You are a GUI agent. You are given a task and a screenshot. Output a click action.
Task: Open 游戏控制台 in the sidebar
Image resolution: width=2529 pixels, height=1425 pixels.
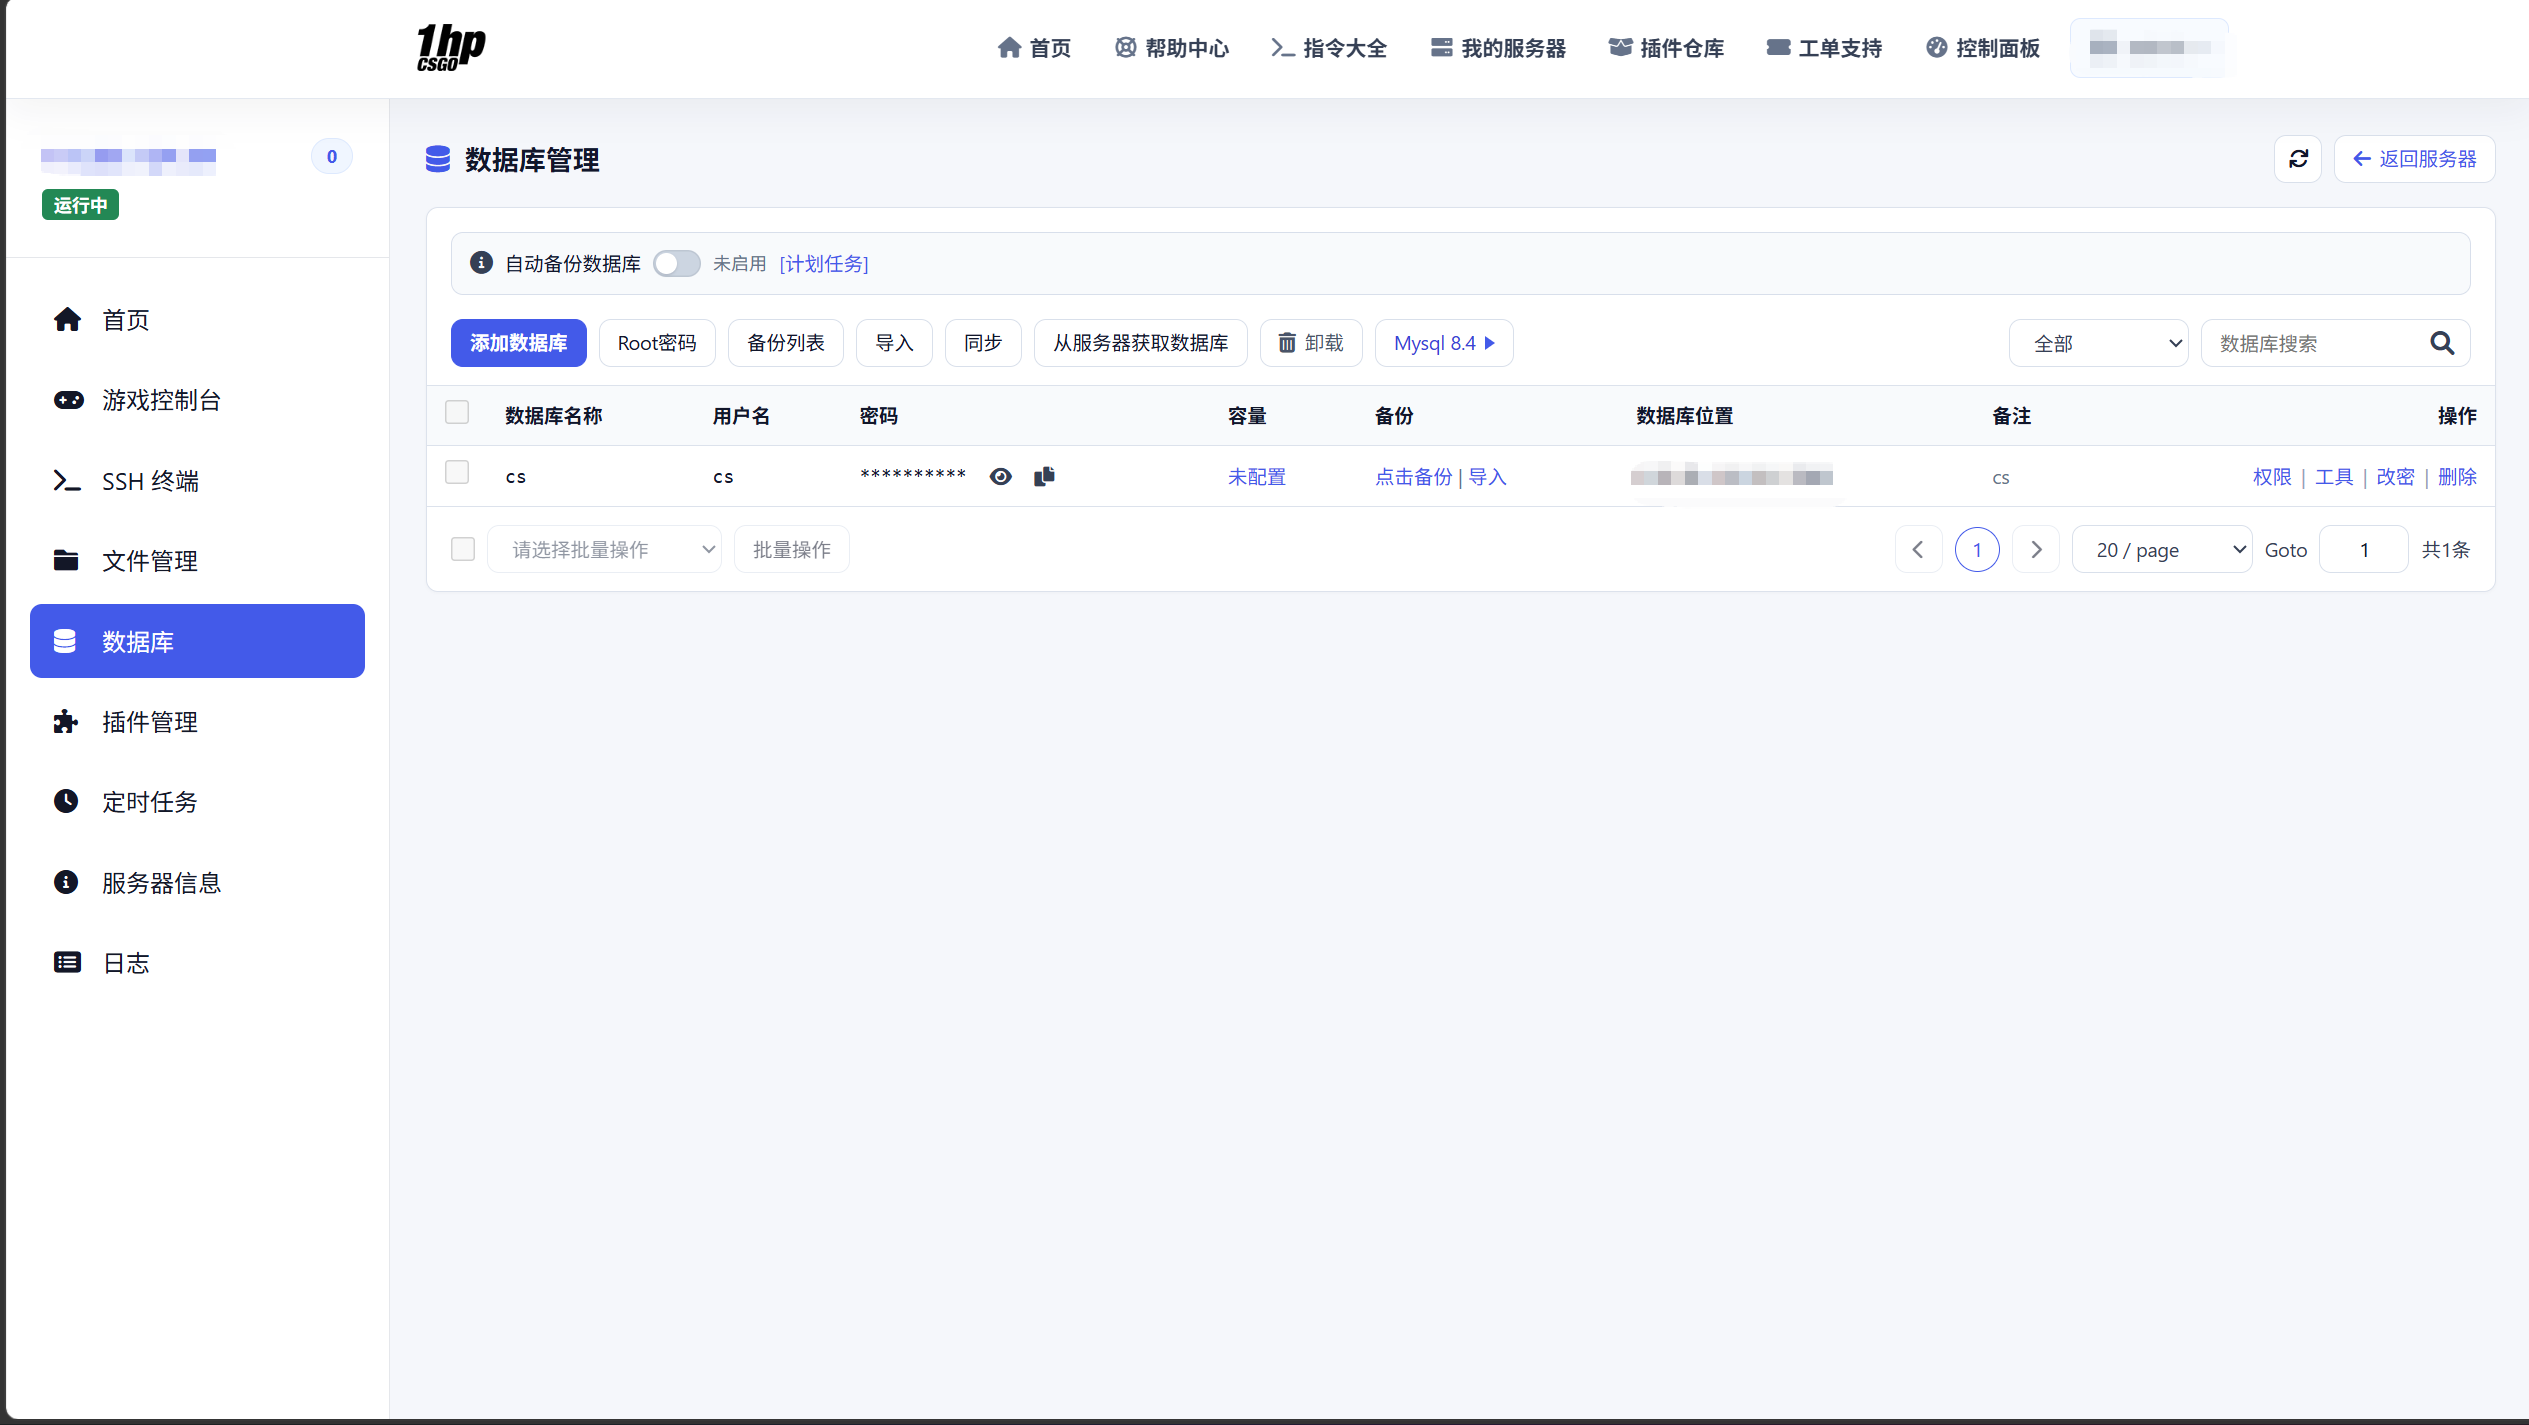coord(197,400)
